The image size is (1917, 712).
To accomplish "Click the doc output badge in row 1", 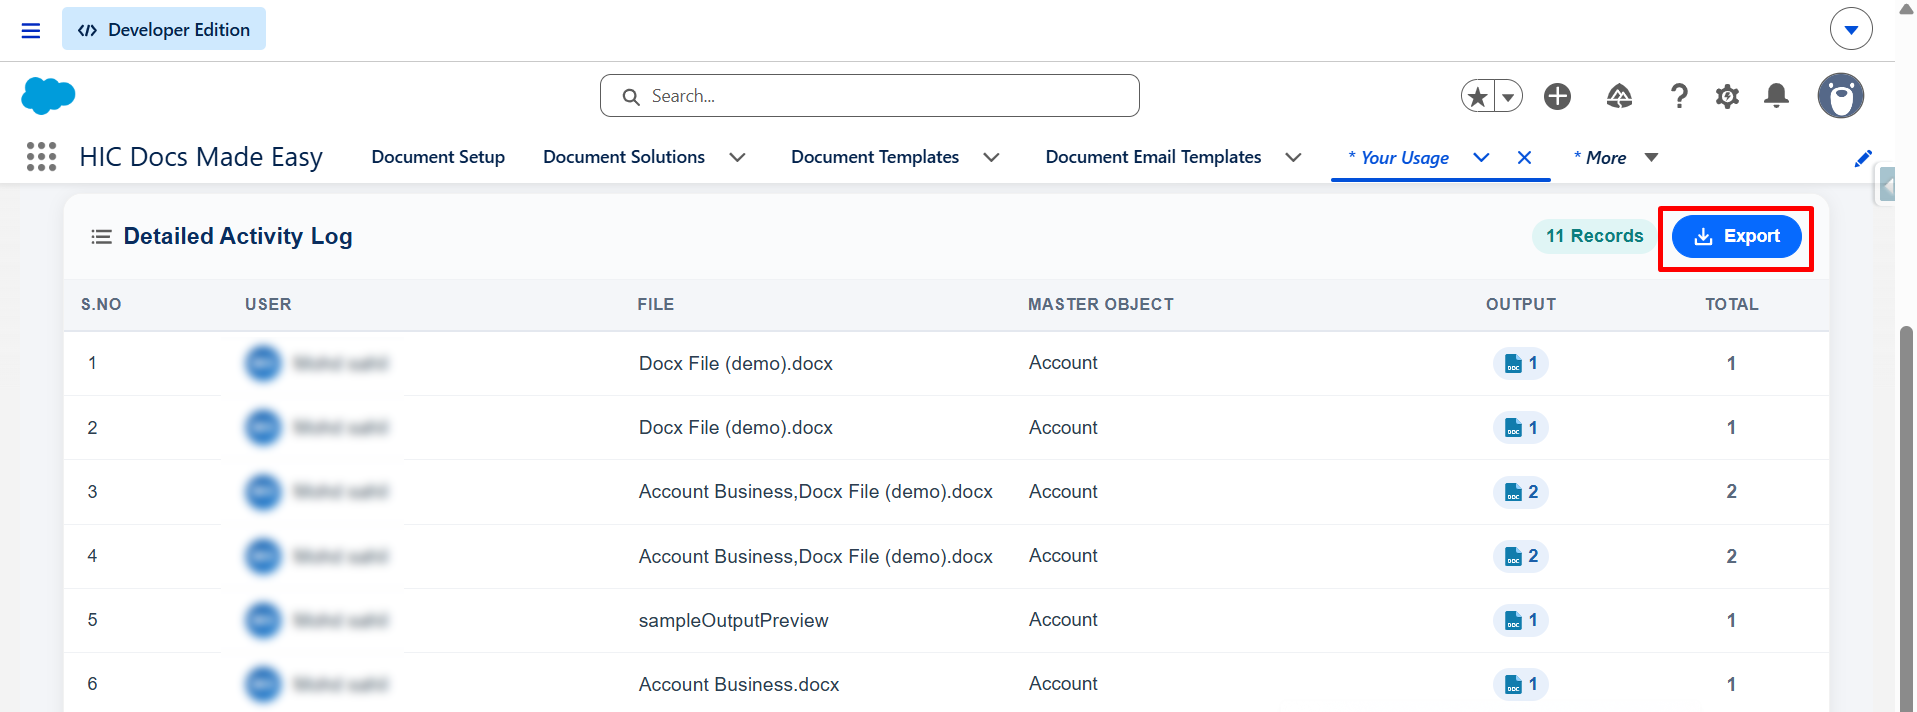I will click(x=1521, y=363).
